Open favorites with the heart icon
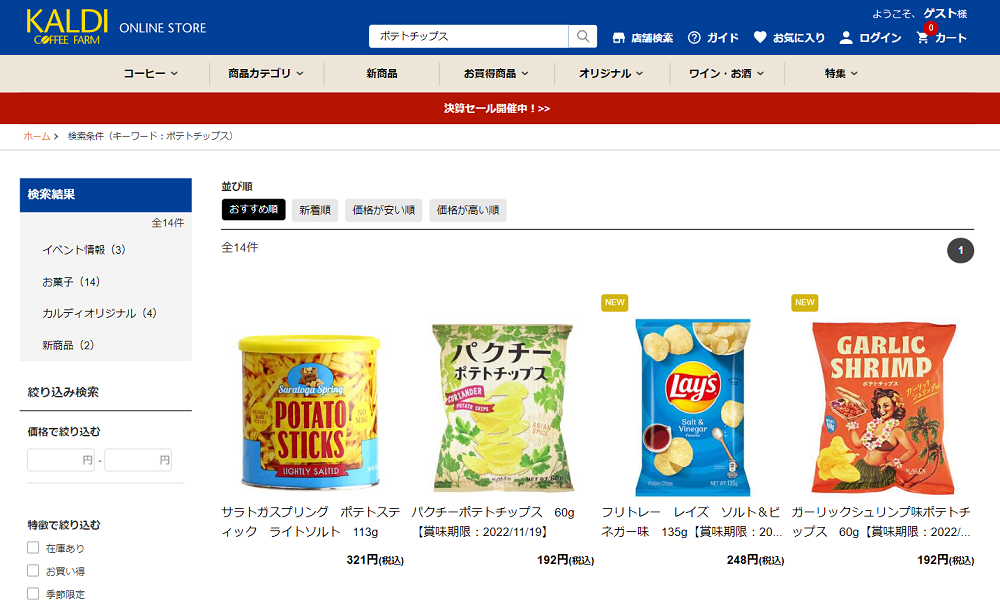 [x=760, y=37]
